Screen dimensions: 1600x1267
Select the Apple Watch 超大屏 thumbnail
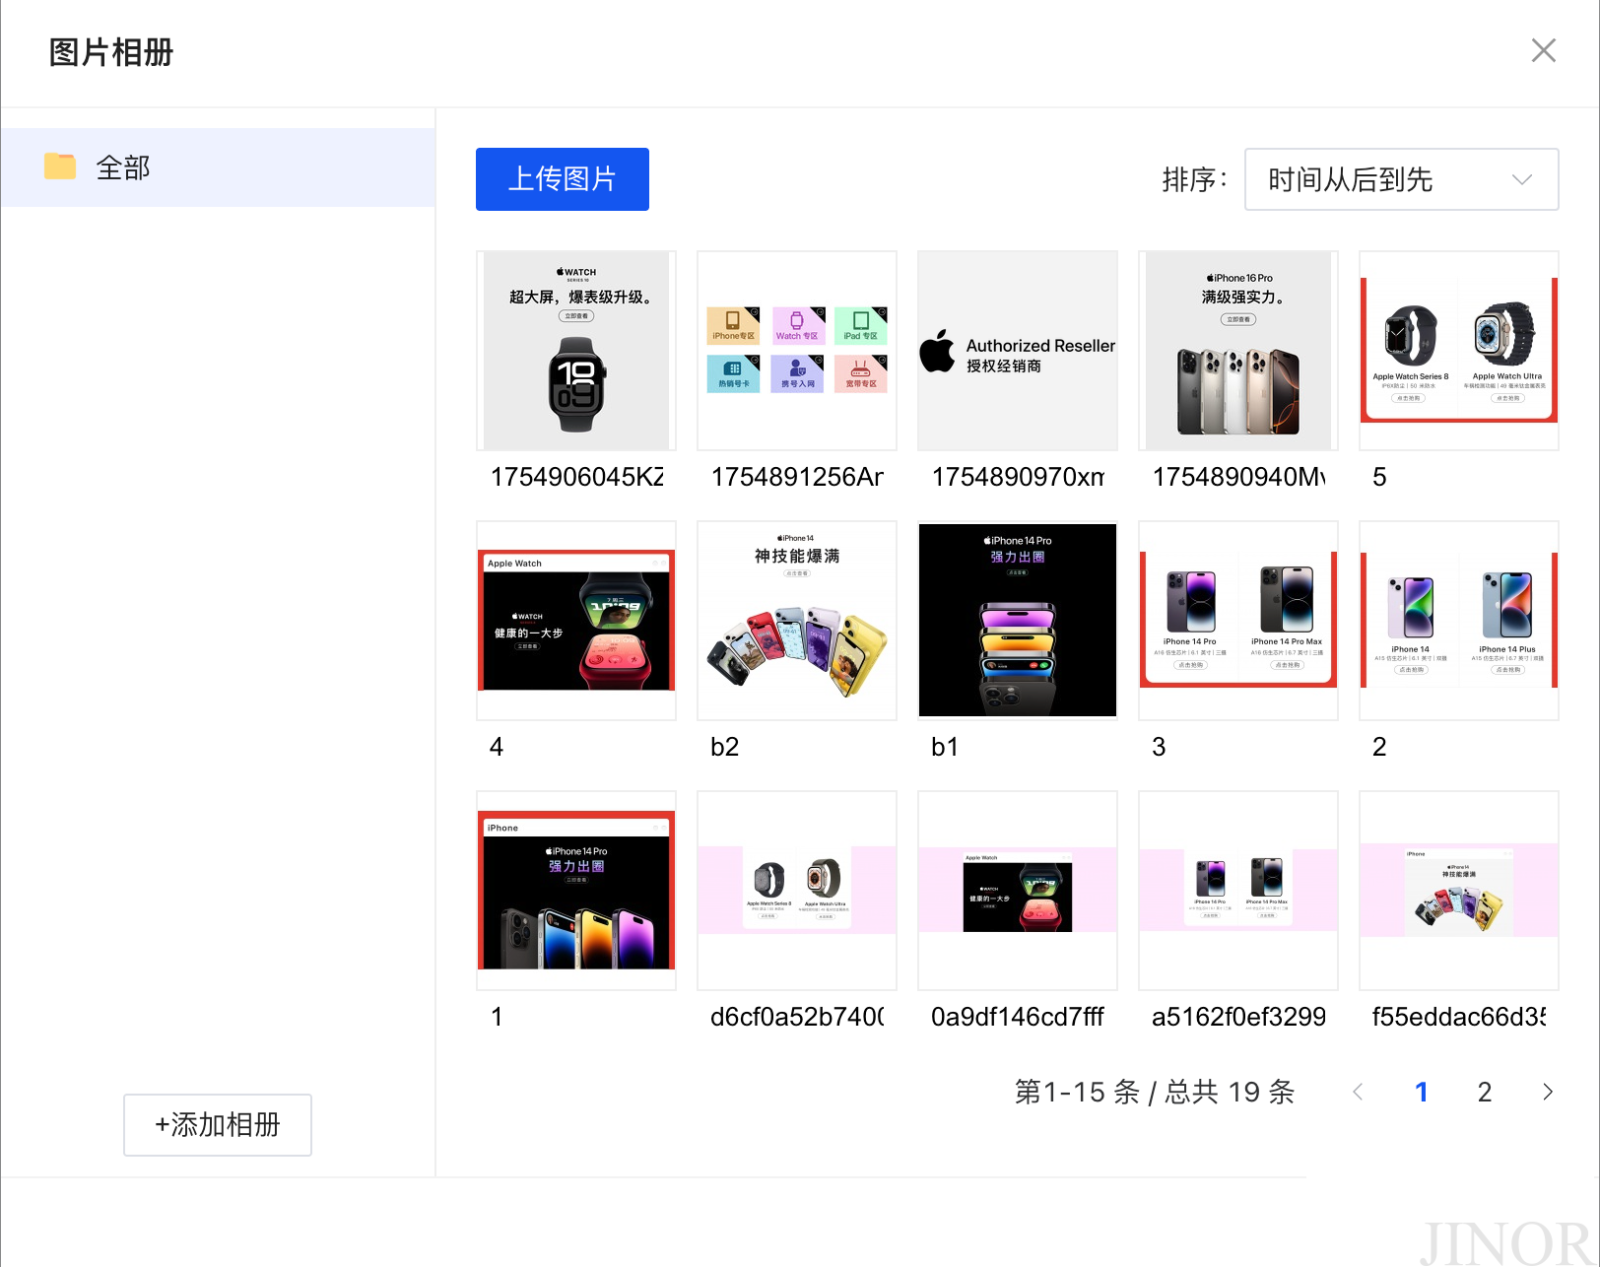[576, 350]
